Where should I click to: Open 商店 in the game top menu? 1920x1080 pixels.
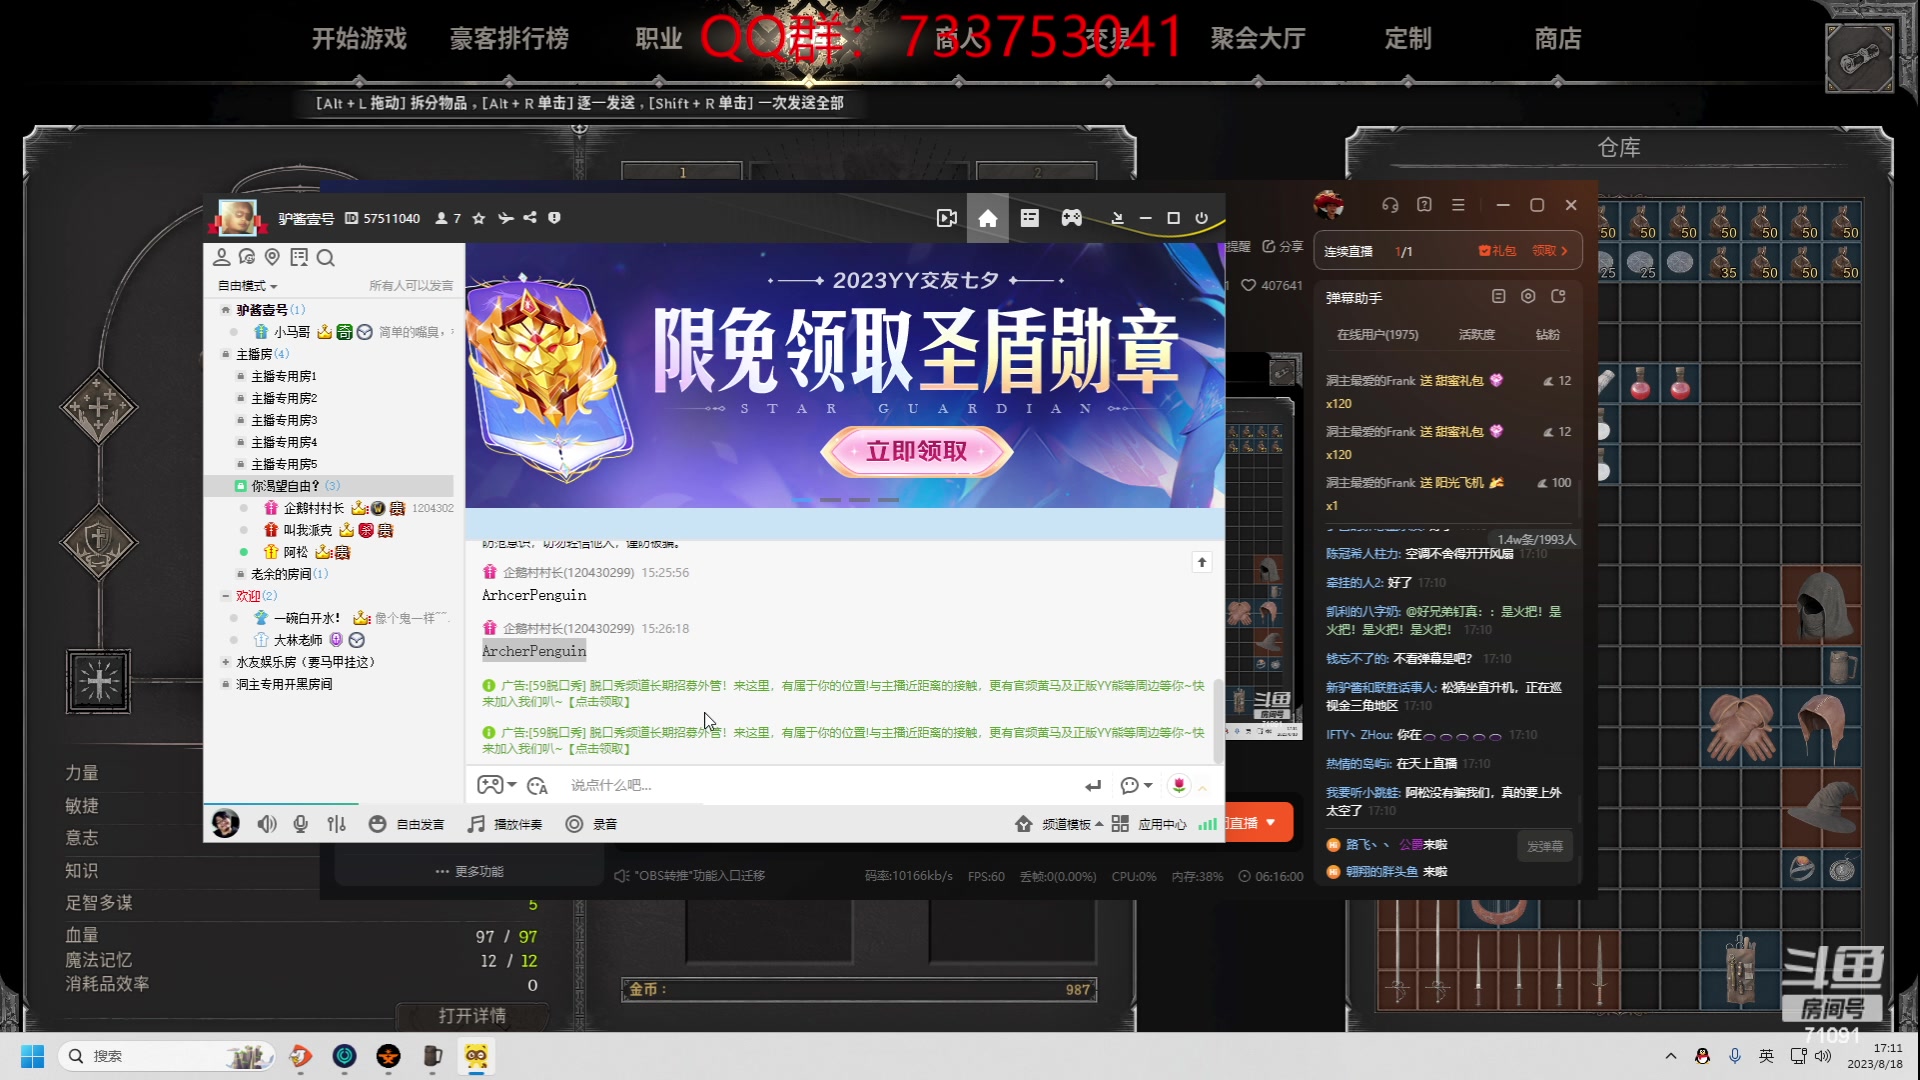click(1557, 39)
